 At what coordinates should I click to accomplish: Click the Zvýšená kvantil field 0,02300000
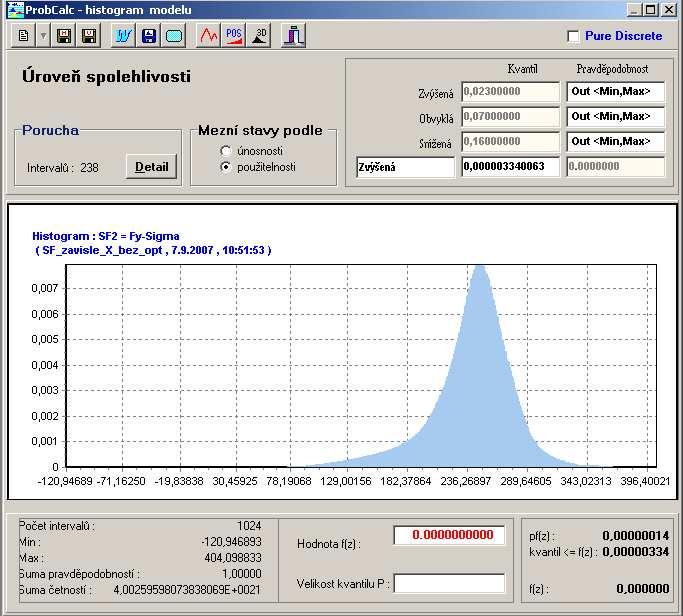coord(511,91)
